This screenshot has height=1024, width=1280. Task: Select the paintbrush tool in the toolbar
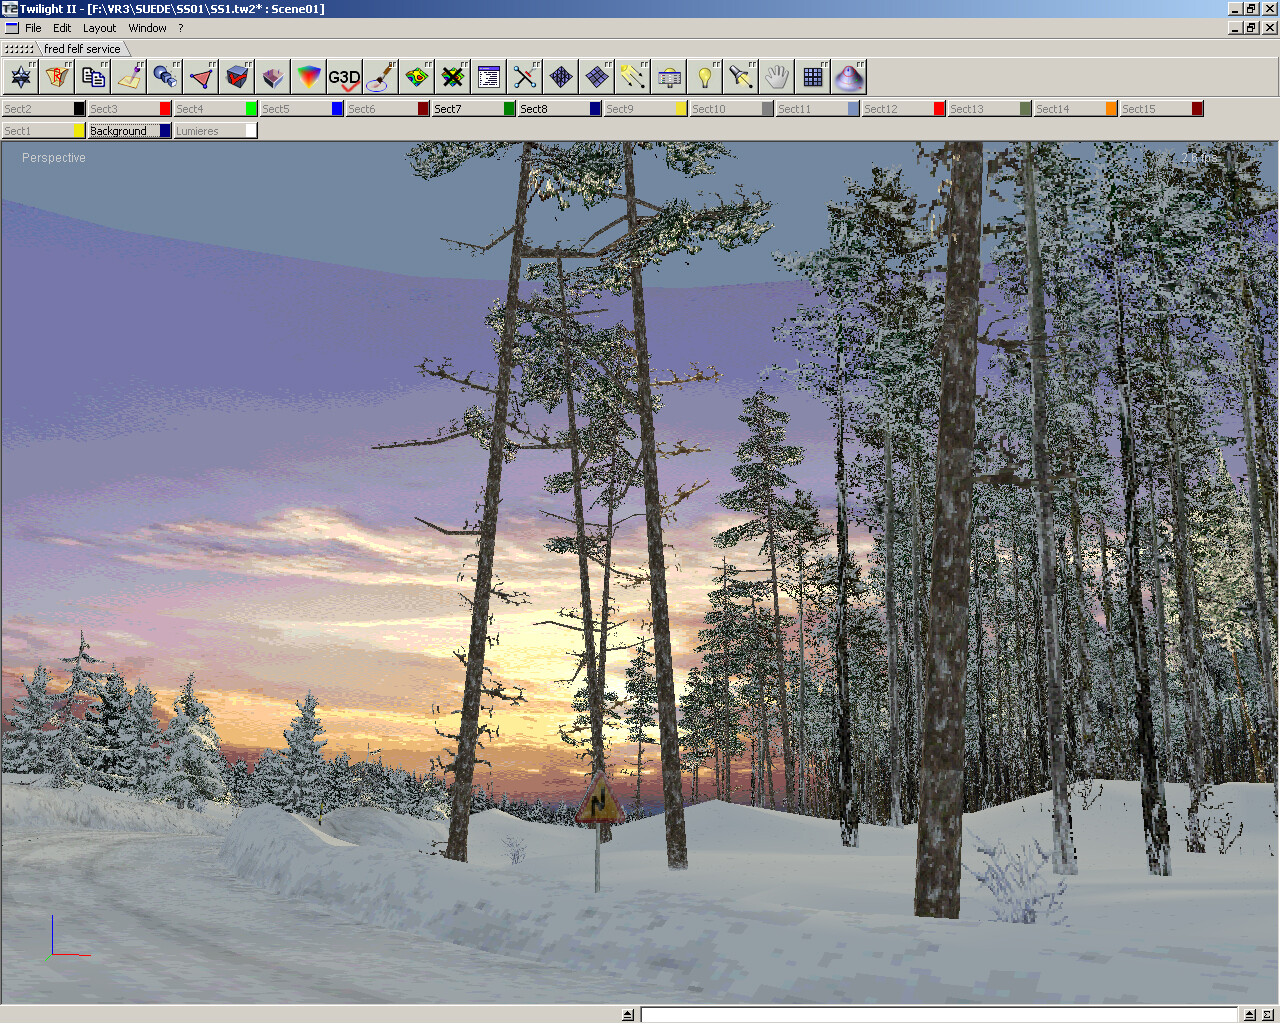pos(381,76)
